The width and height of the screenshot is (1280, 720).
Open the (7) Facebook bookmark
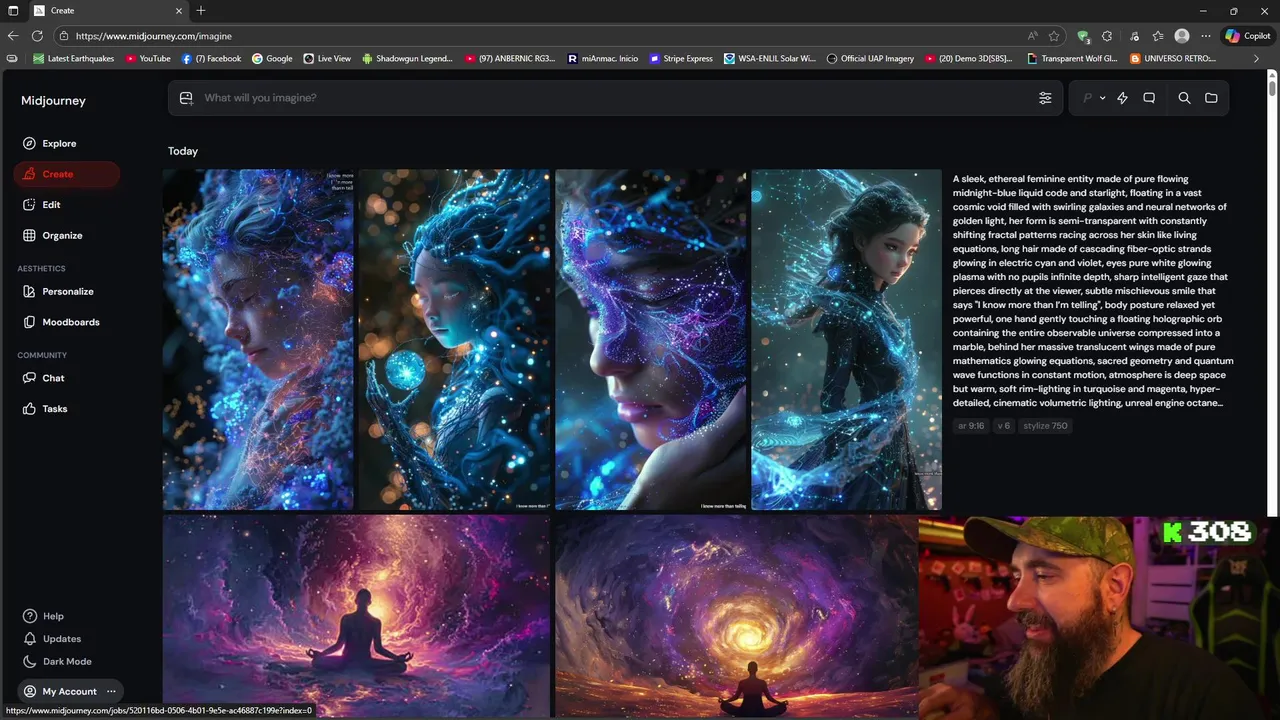211,59
